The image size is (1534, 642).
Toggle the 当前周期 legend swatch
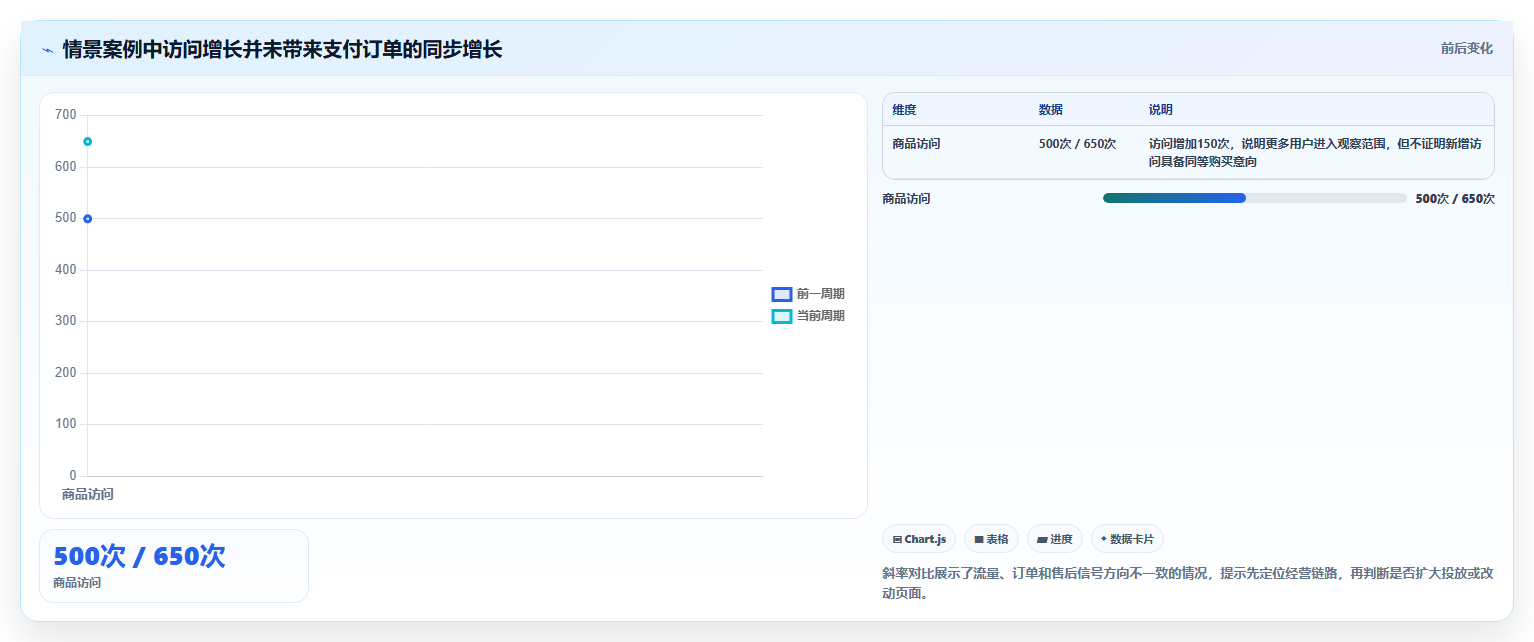782,316
